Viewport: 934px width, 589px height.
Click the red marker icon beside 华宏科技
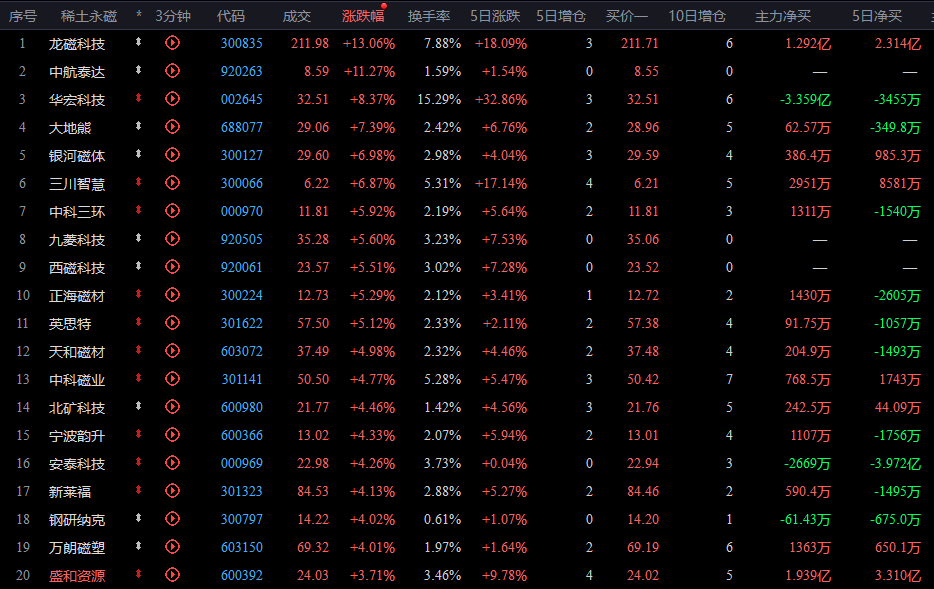pyautogui.click(x=138, y=98)
